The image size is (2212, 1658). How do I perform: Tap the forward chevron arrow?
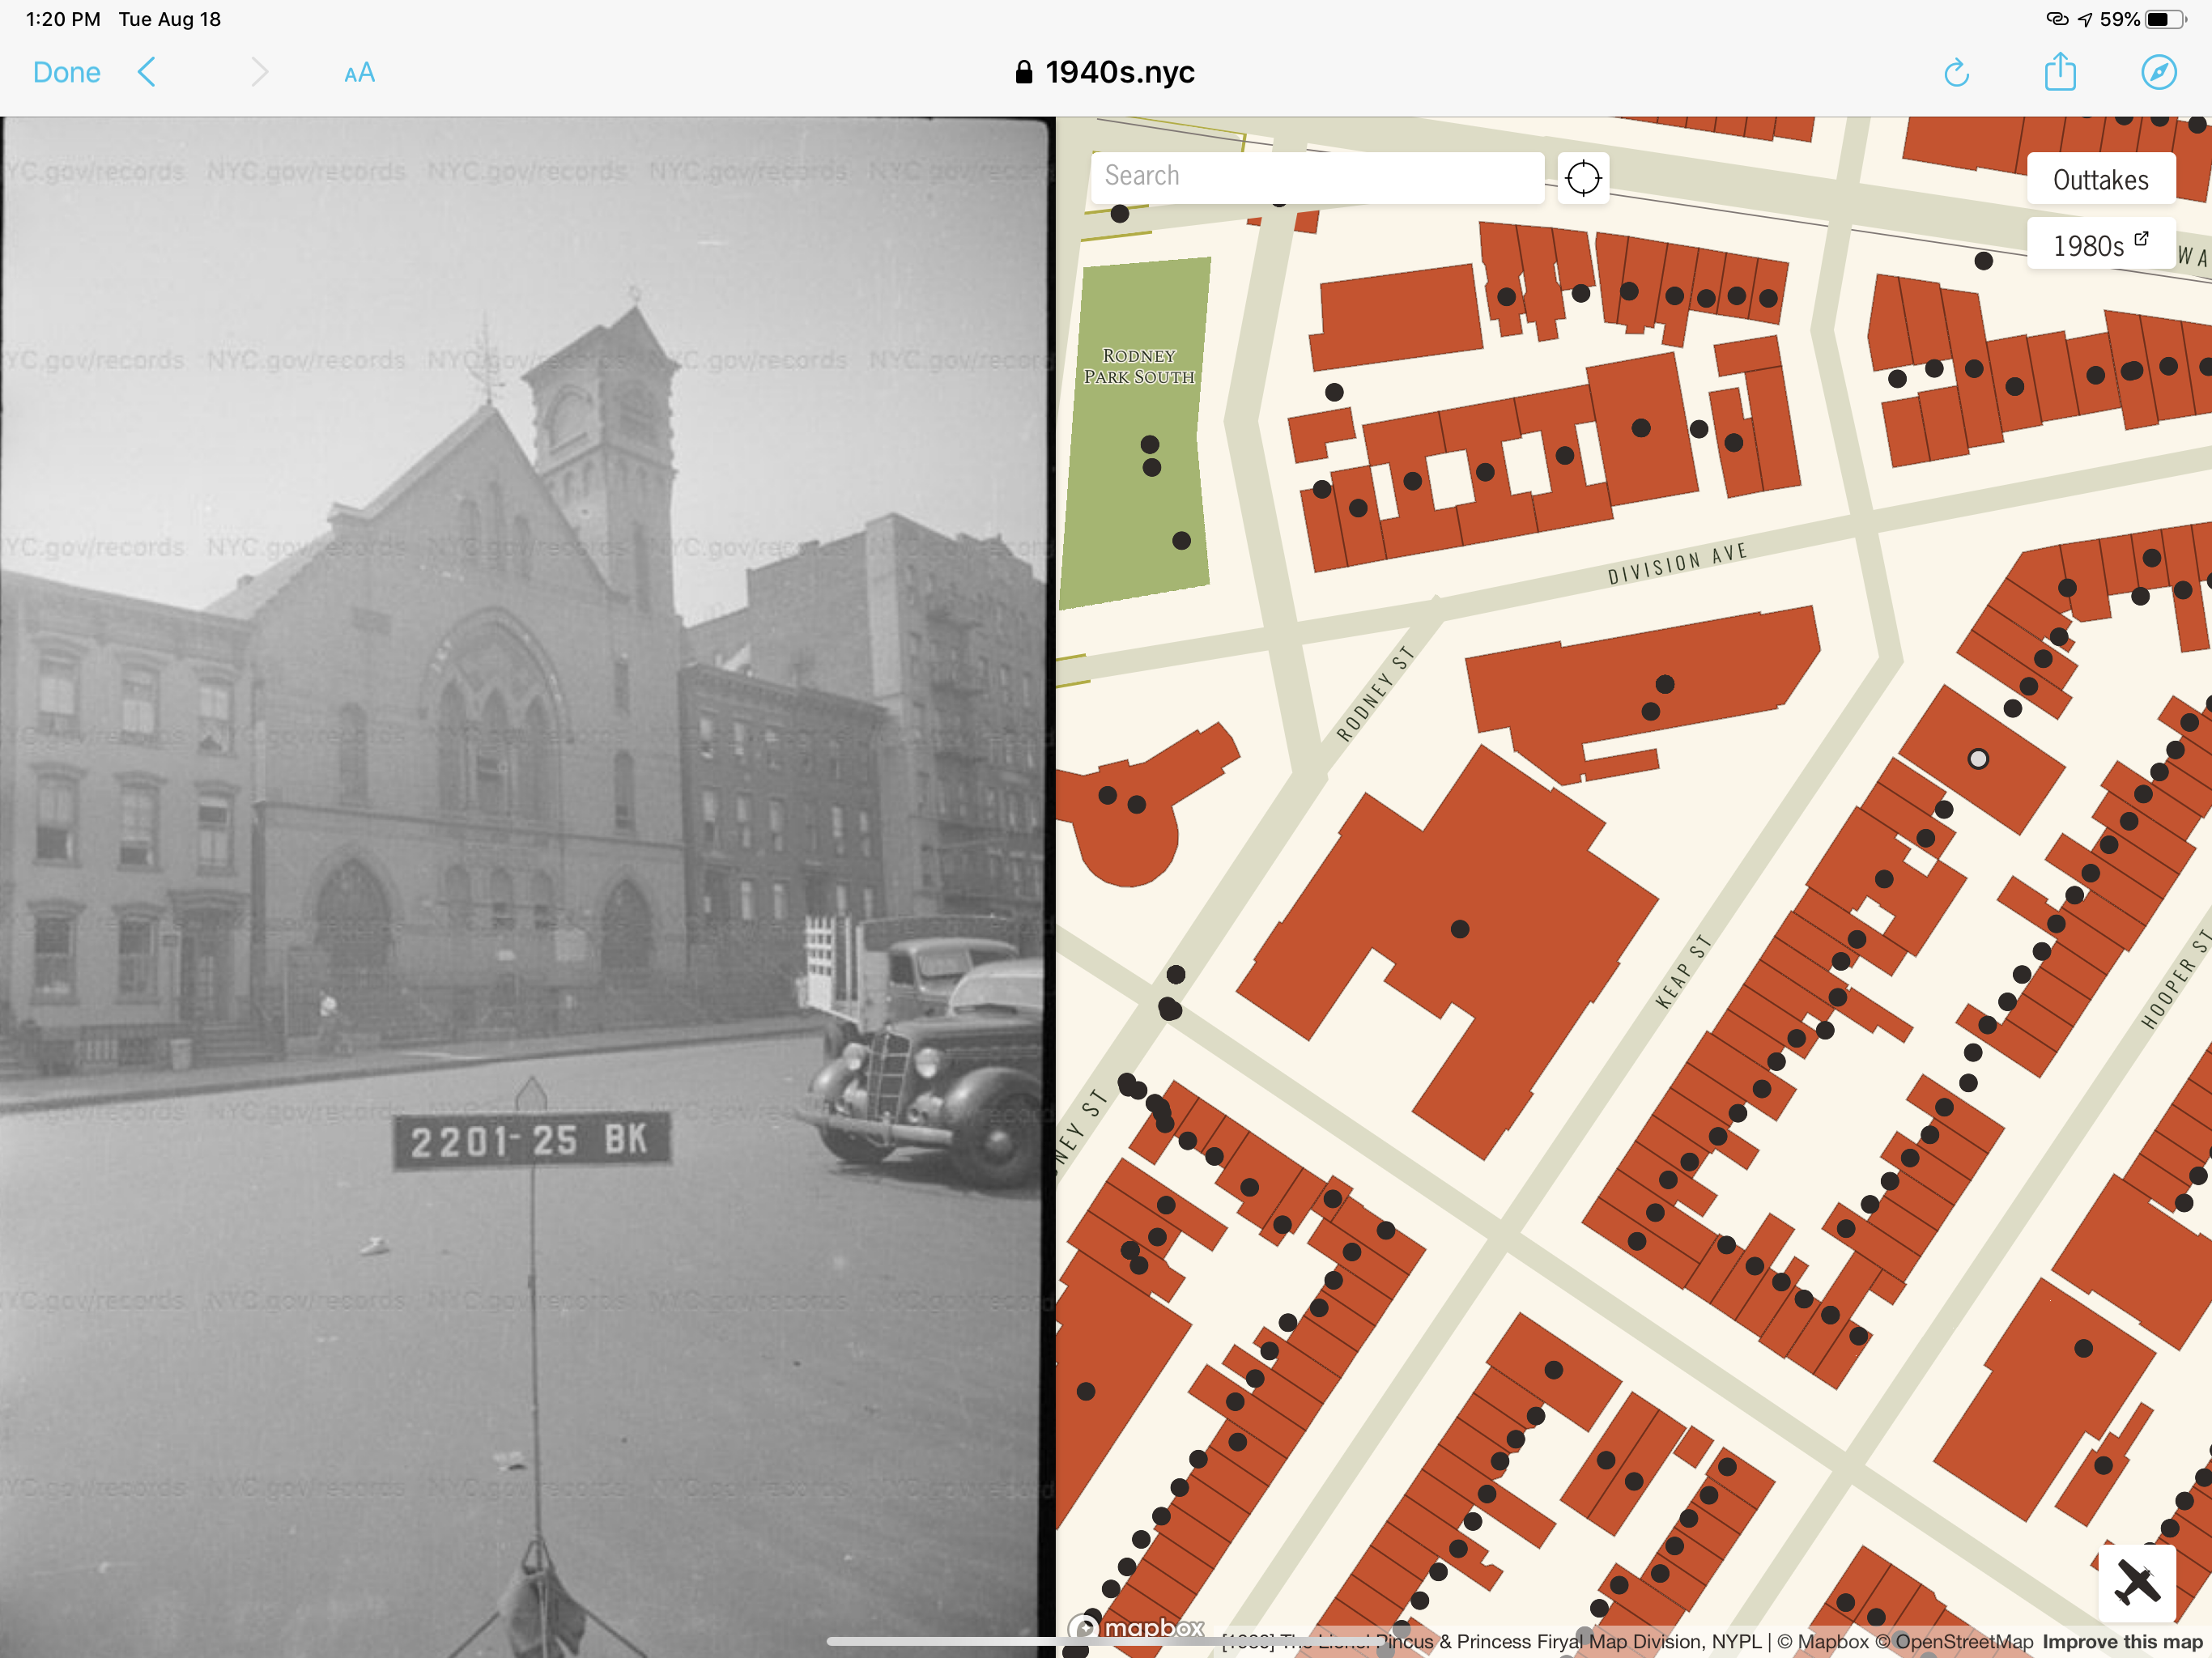point(259,73)
